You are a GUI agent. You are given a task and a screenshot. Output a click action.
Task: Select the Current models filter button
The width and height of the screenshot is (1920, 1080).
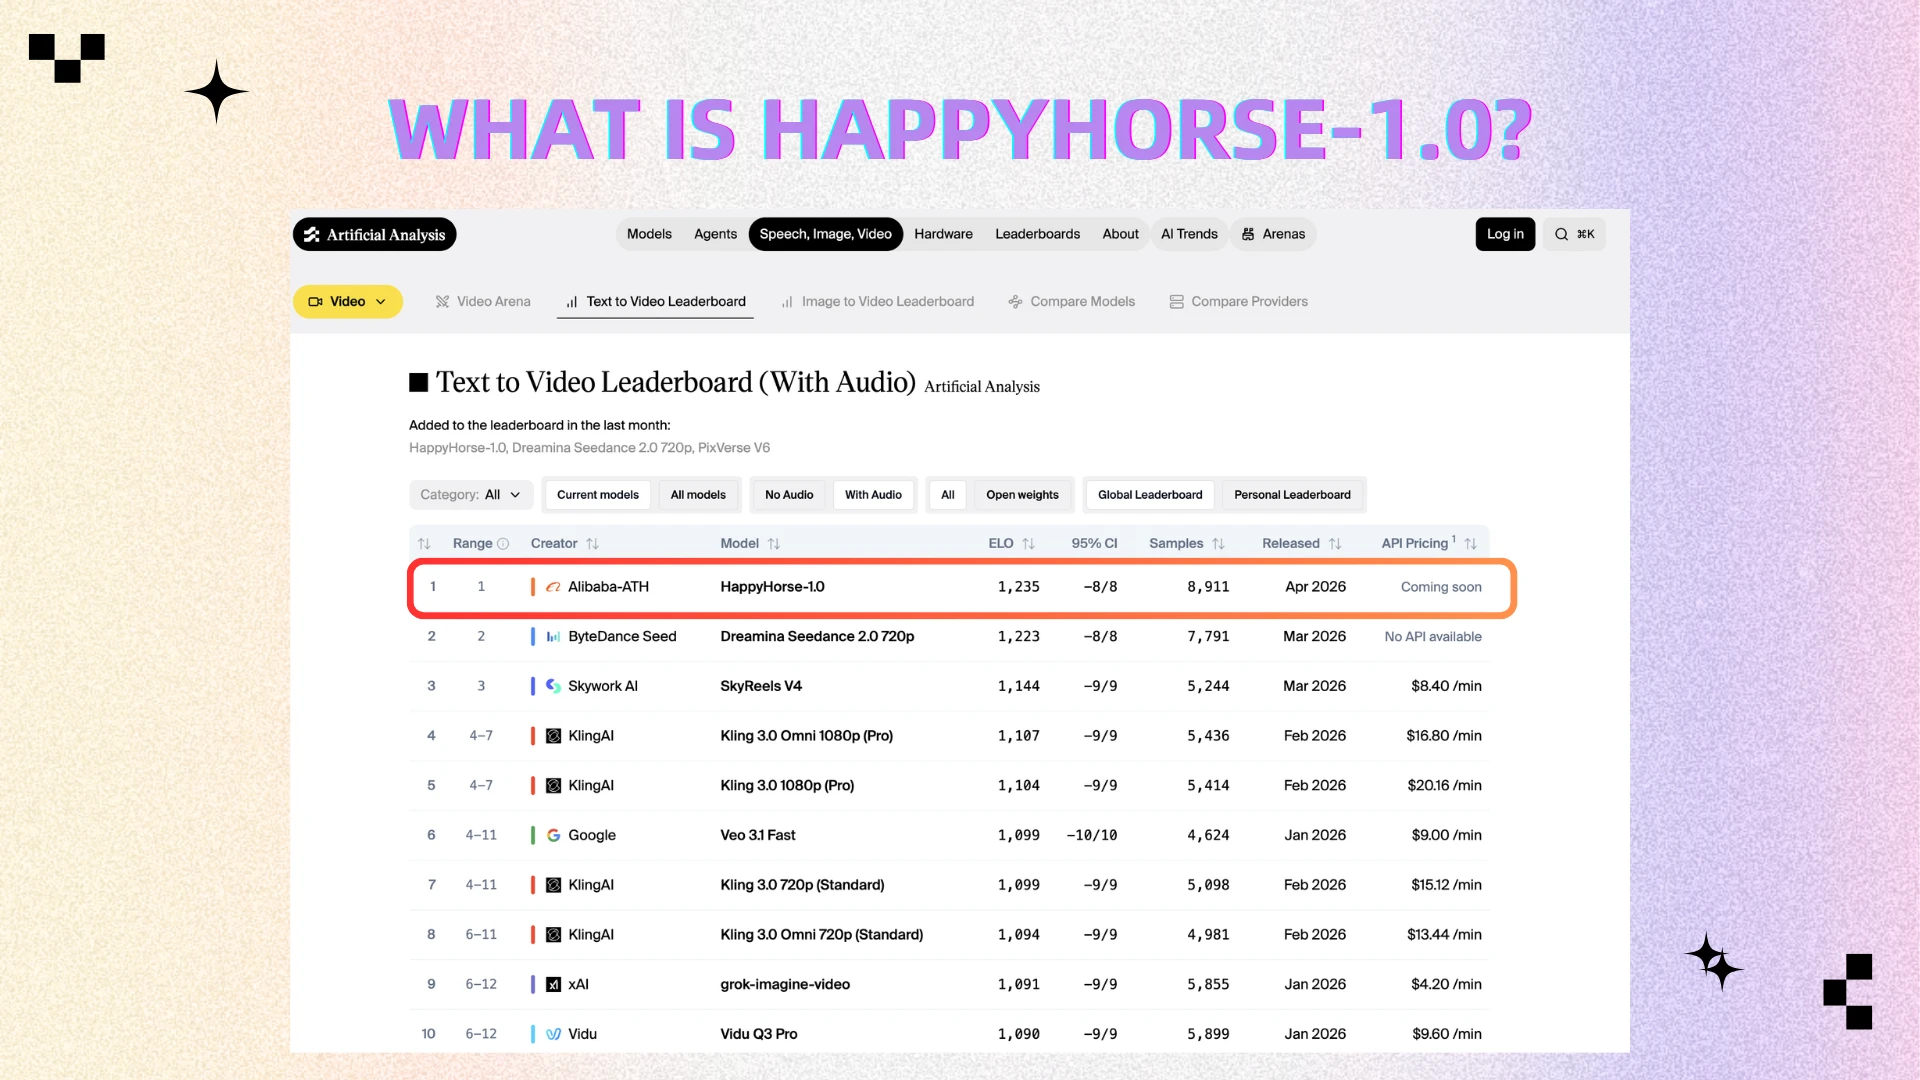click(597, 494)
